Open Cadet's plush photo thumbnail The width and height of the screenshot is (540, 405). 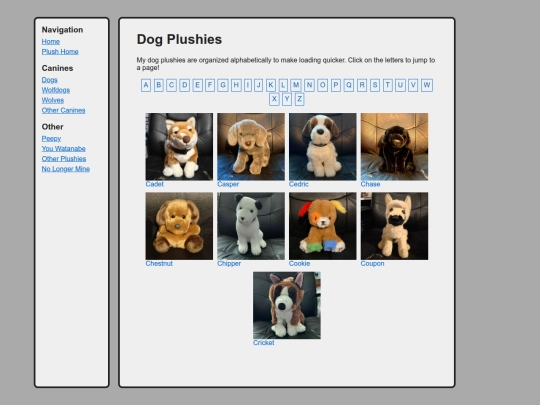(179, 147)
